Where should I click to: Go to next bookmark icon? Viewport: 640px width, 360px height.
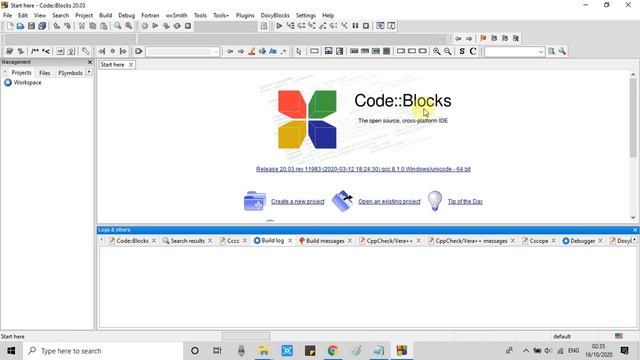tap(505, 38)
